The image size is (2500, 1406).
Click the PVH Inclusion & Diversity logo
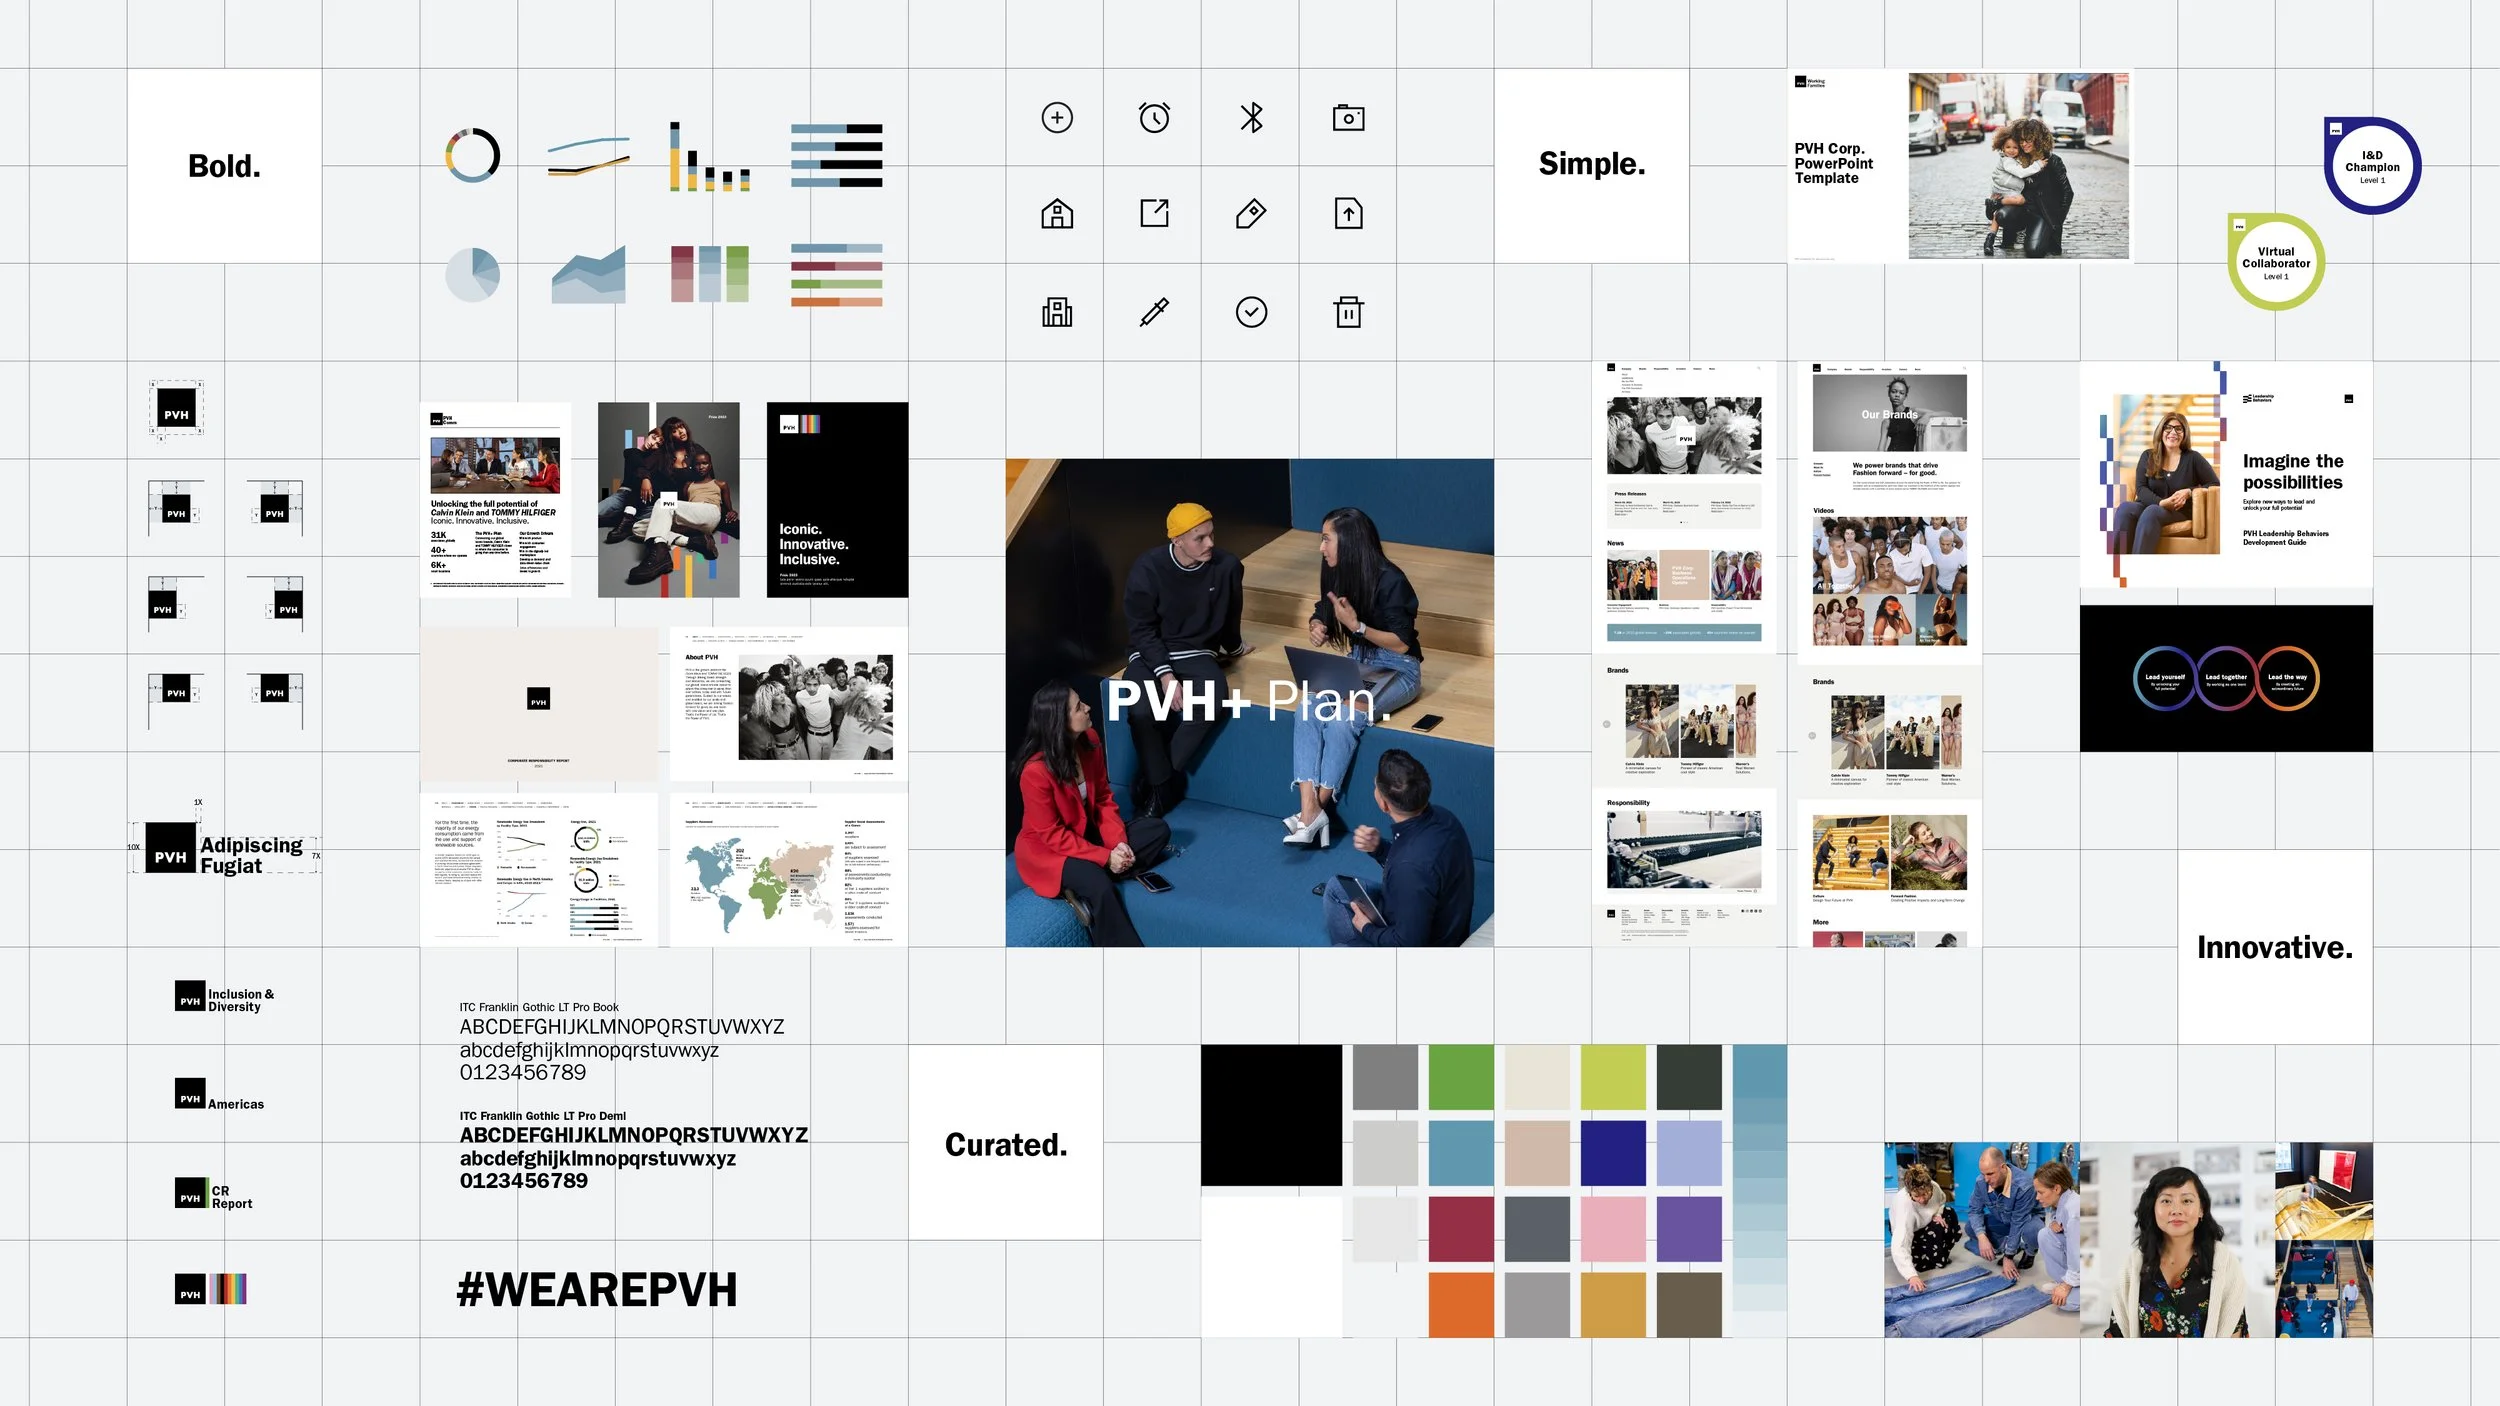pos(225,997)
